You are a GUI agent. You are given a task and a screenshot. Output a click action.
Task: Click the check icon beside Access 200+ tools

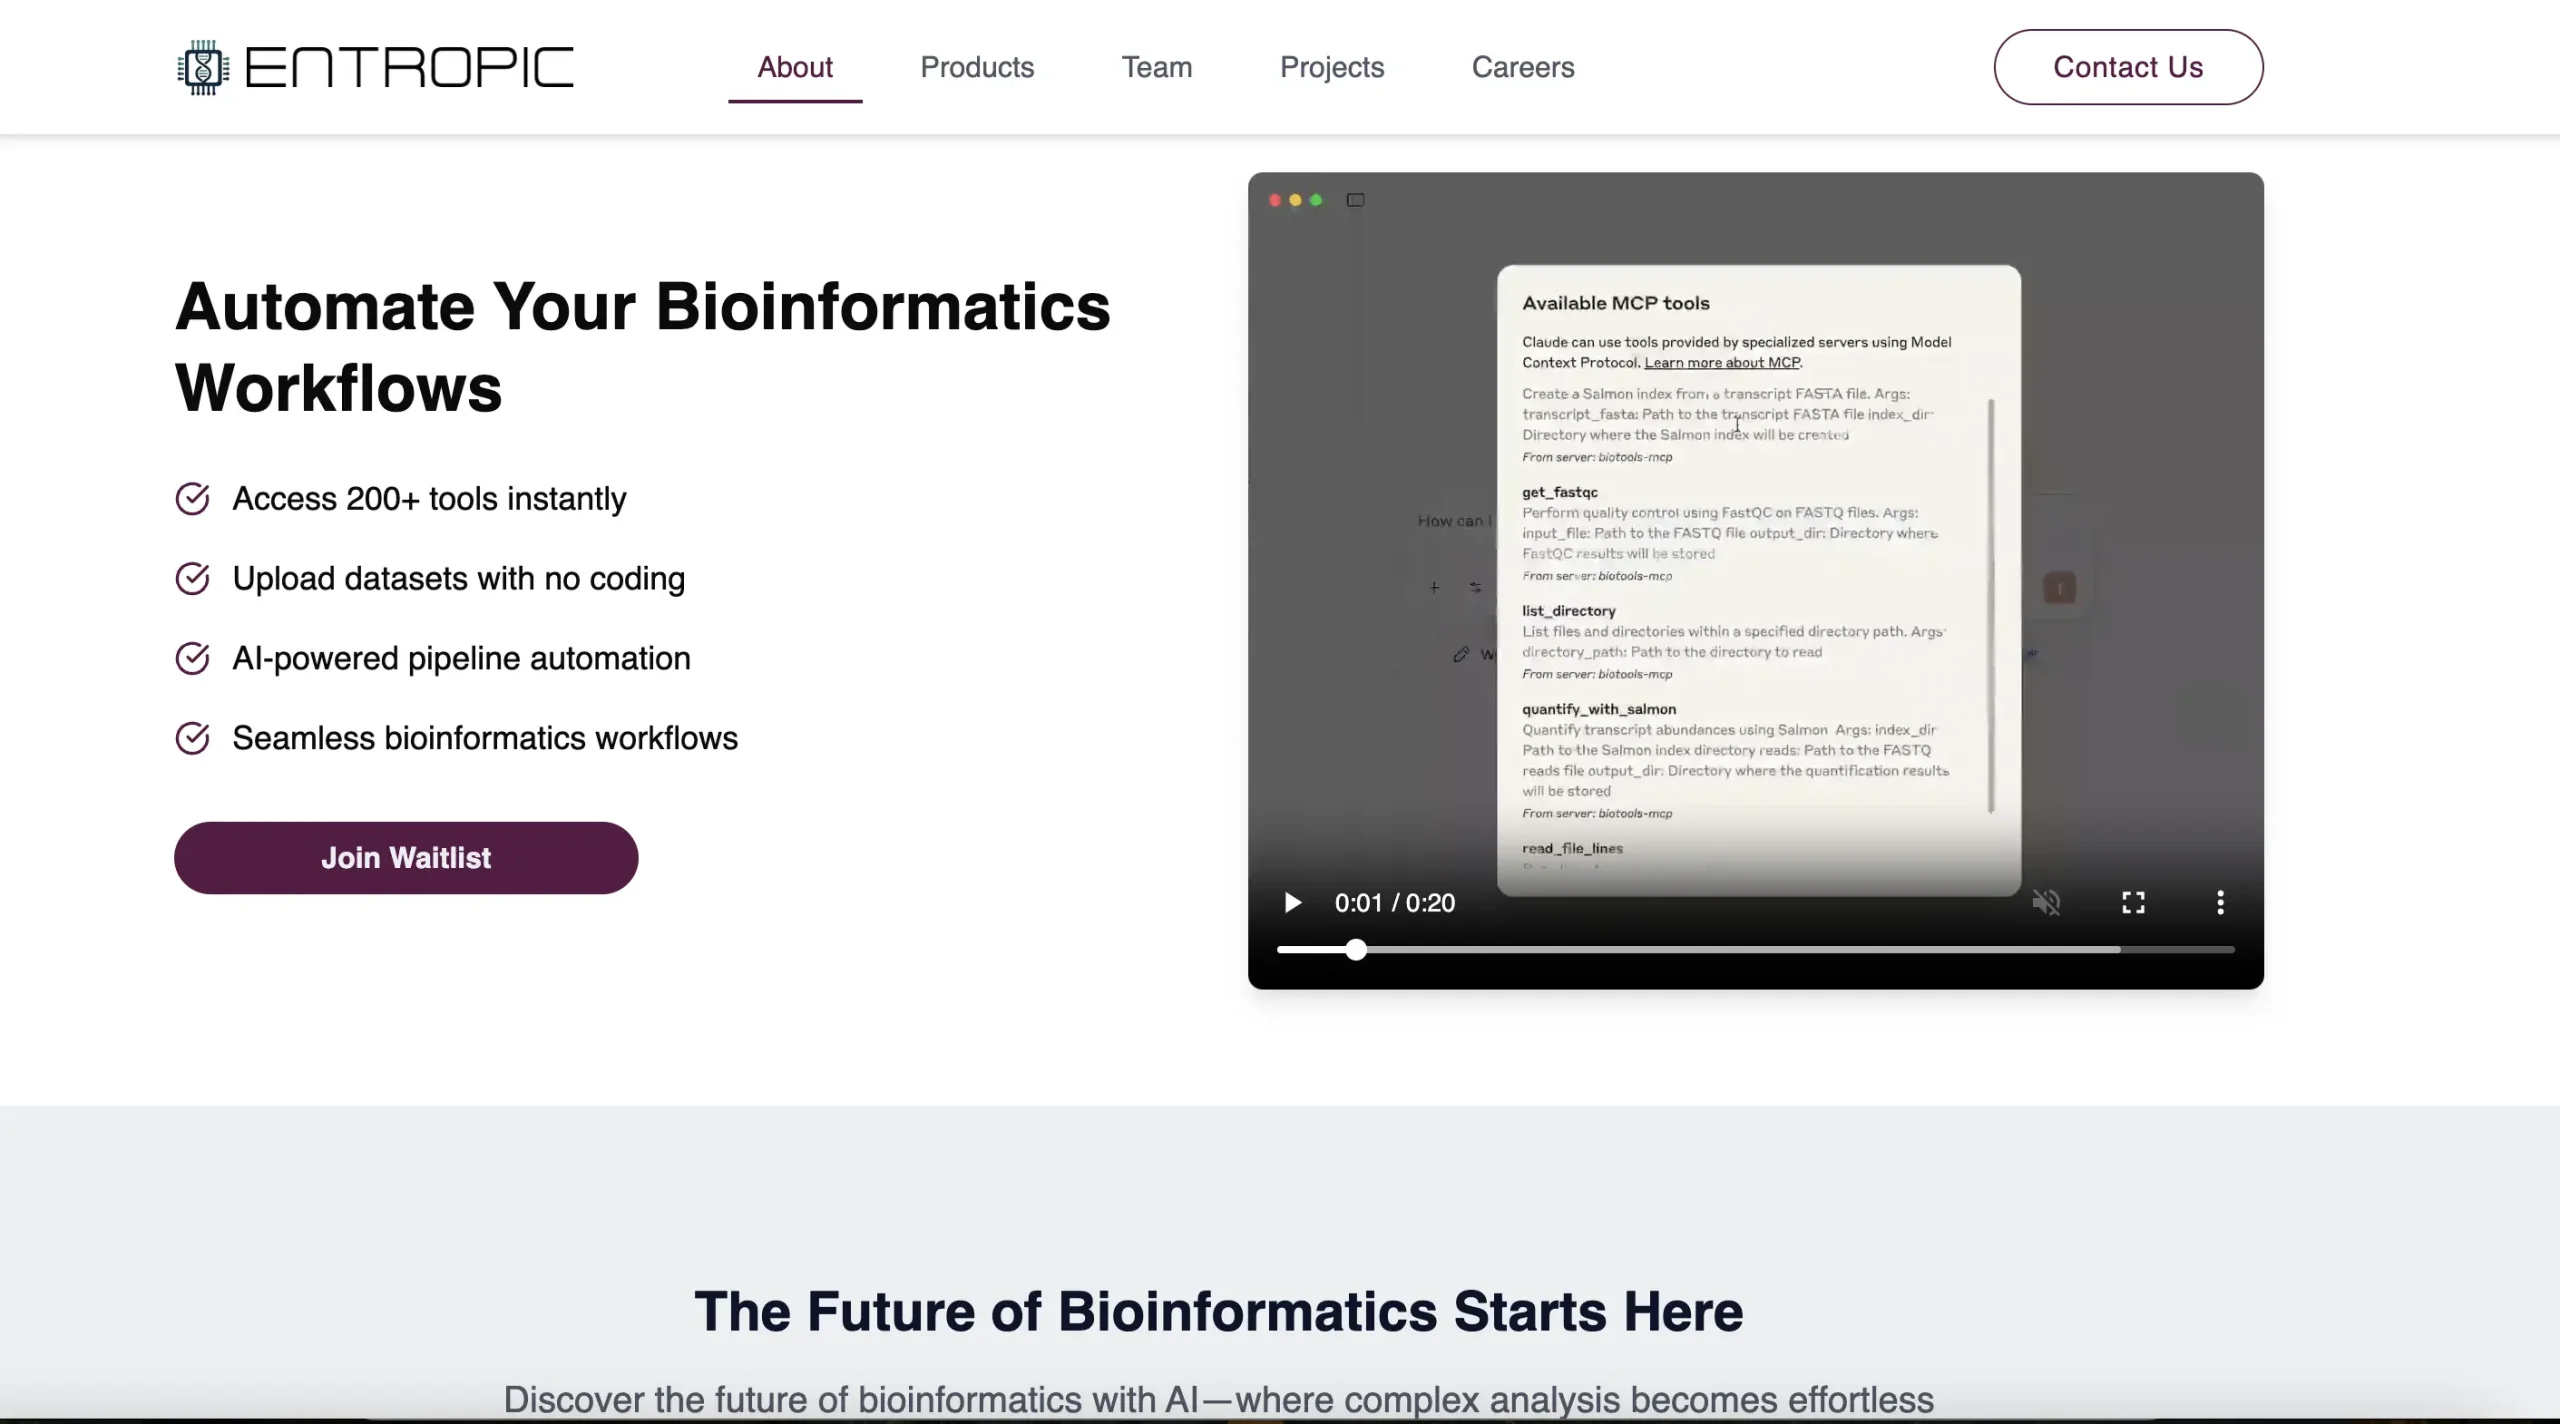[192, 498]
